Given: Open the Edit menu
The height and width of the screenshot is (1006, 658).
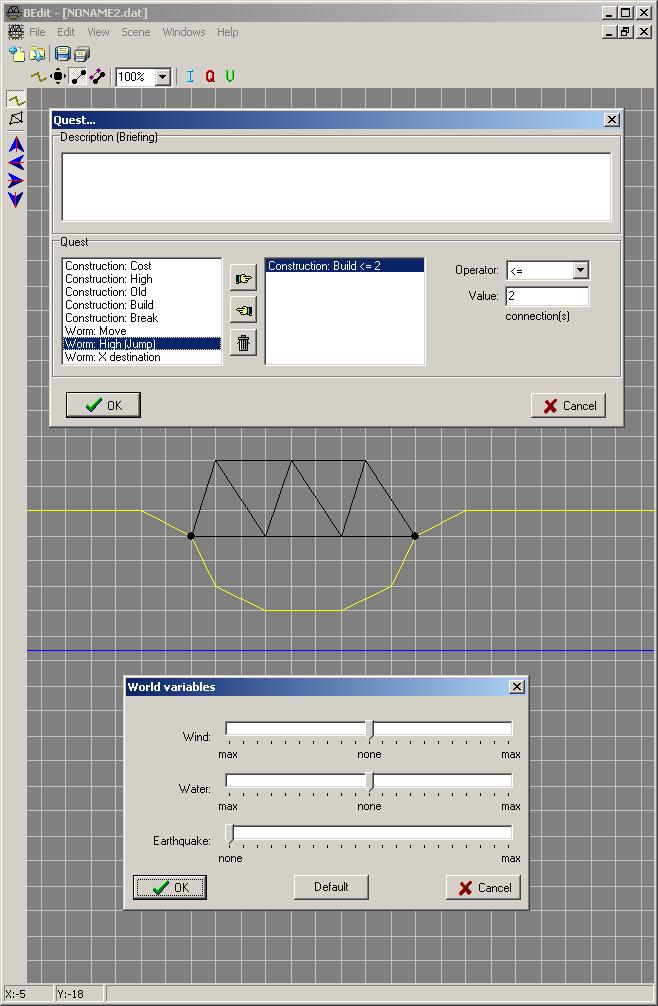Looking at the screenshot, I should click(x=66, y=32).
